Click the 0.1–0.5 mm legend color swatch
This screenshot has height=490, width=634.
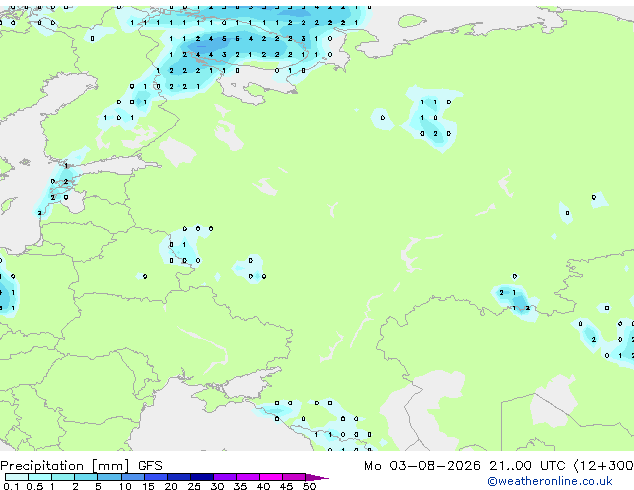tap(17, 477)
